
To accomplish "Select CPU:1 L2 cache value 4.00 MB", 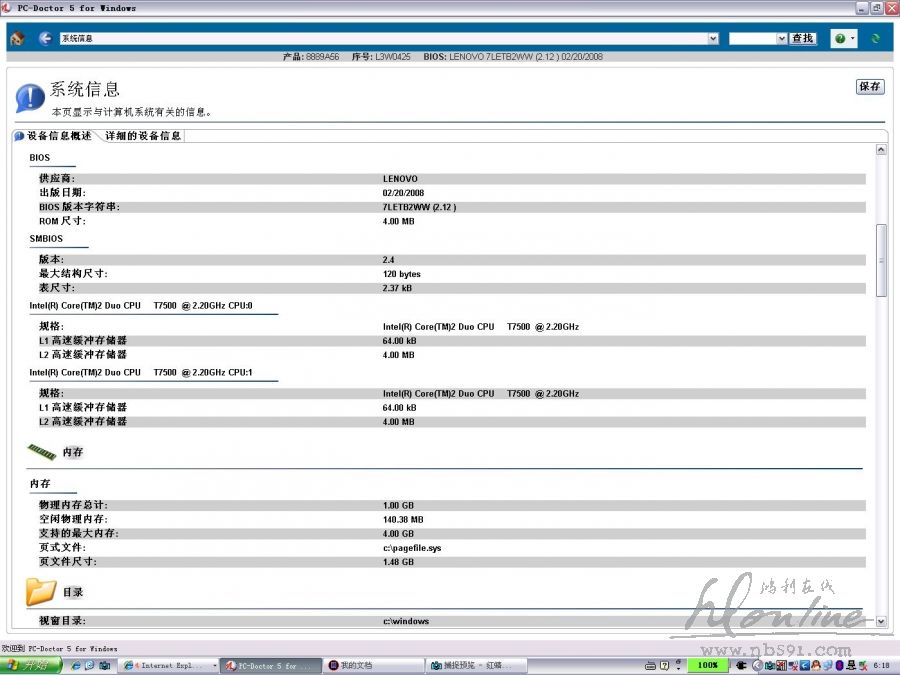I will [398, 422].
